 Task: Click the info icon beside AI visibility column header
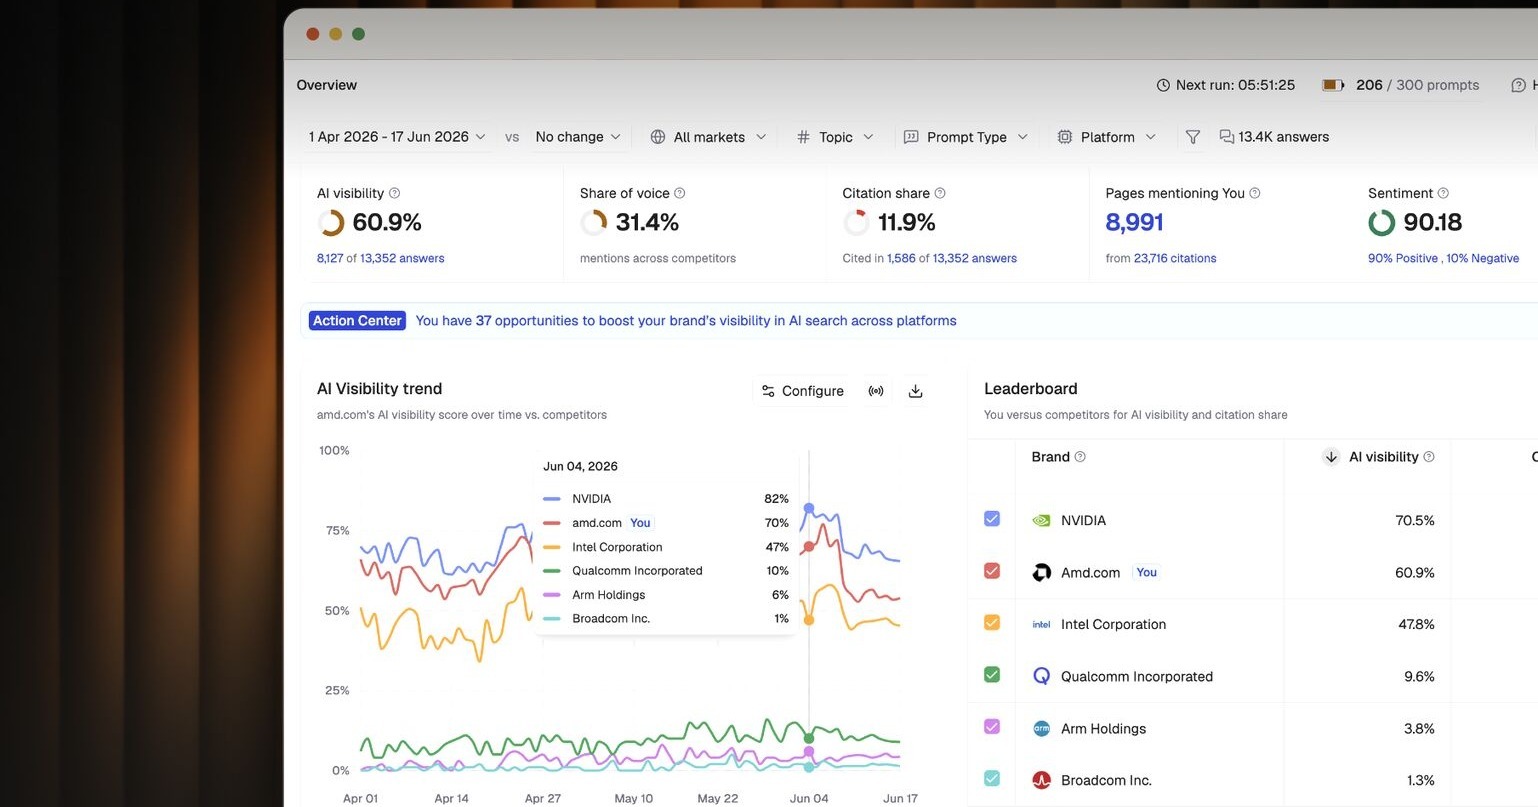(1429, 457)
